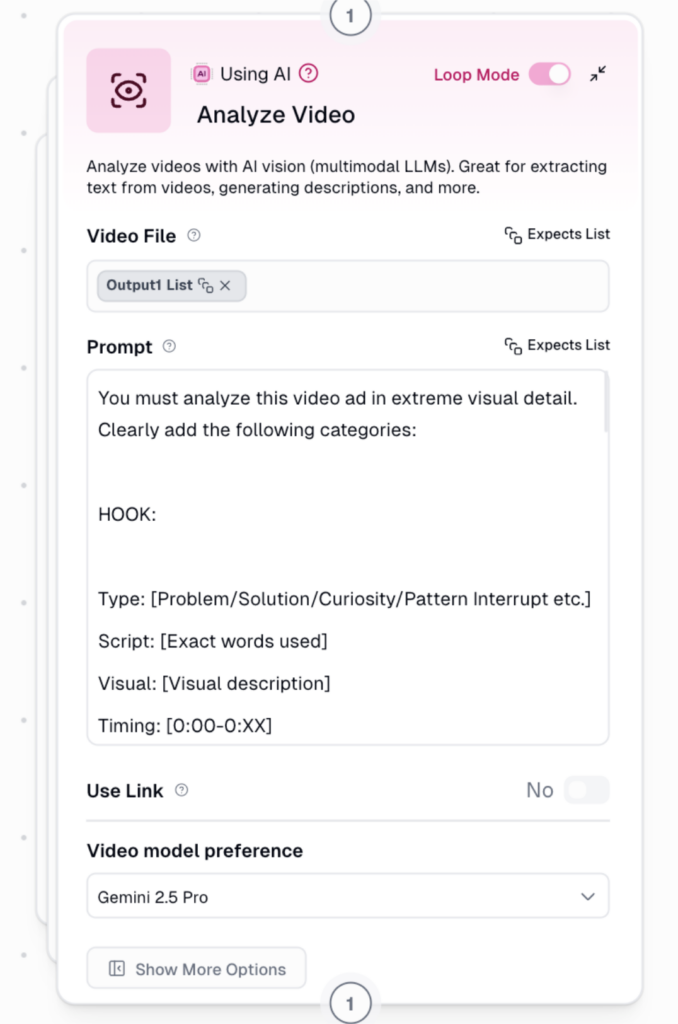
Task: Expand Show More Options
Action: pyautogui.click(x=197, y=968)
